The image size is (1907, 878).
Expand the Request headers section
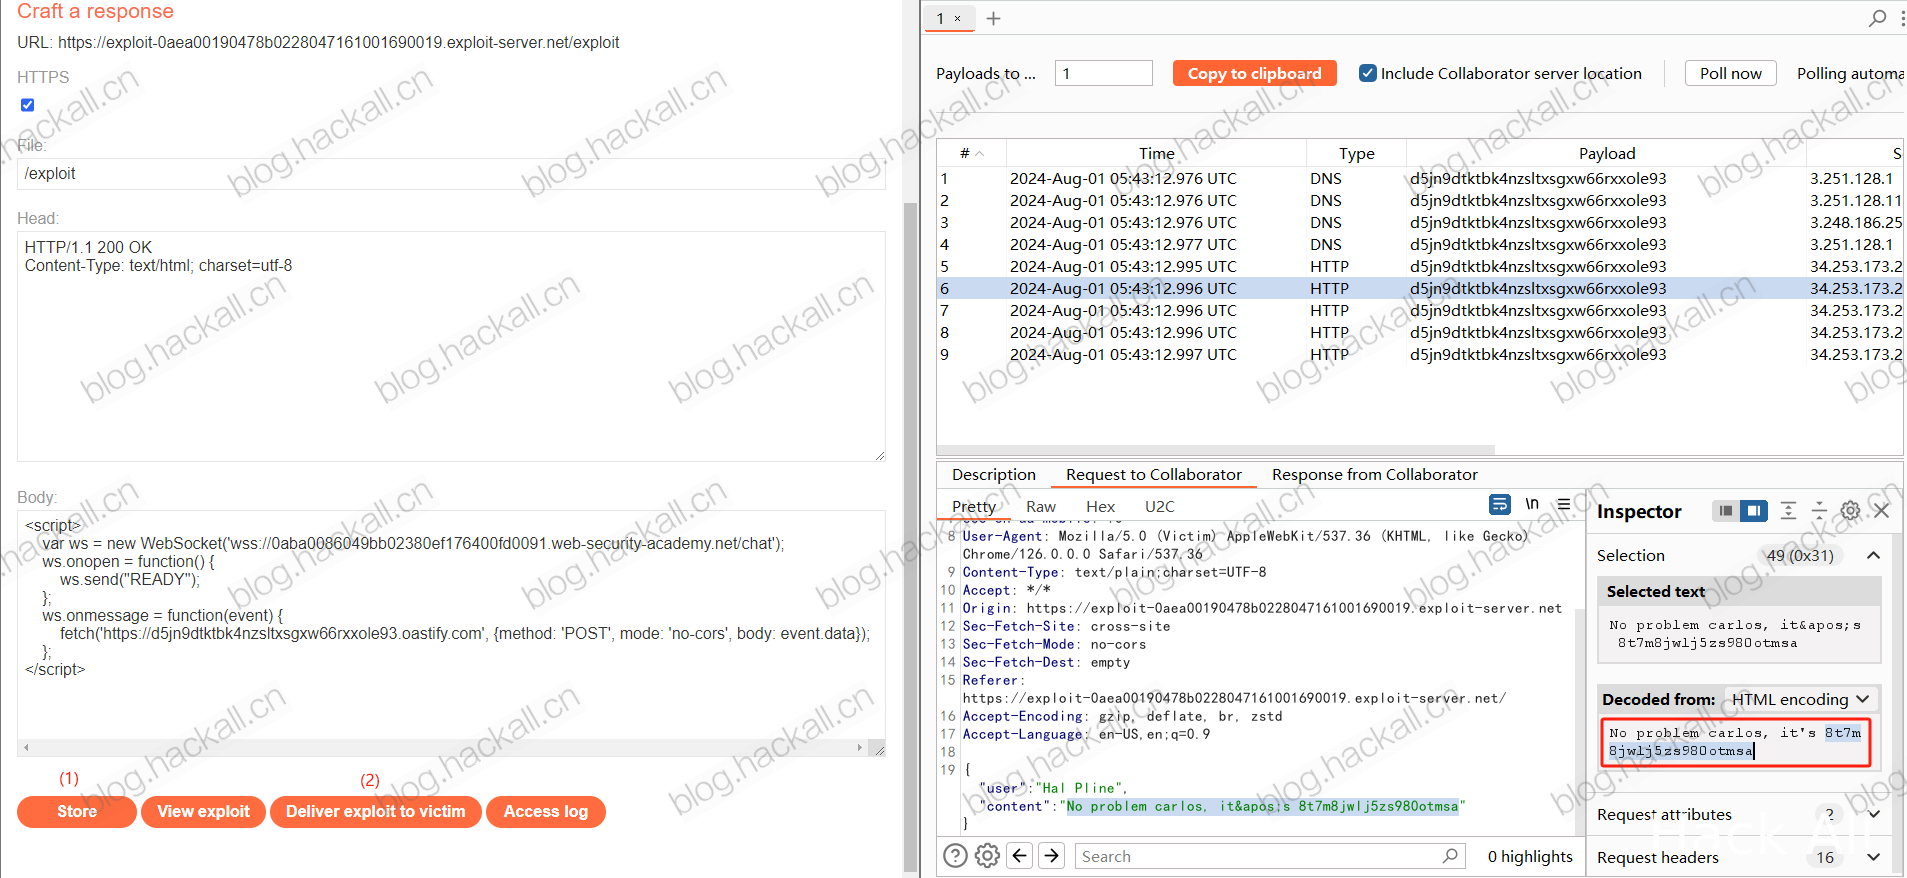point(1873,857)
